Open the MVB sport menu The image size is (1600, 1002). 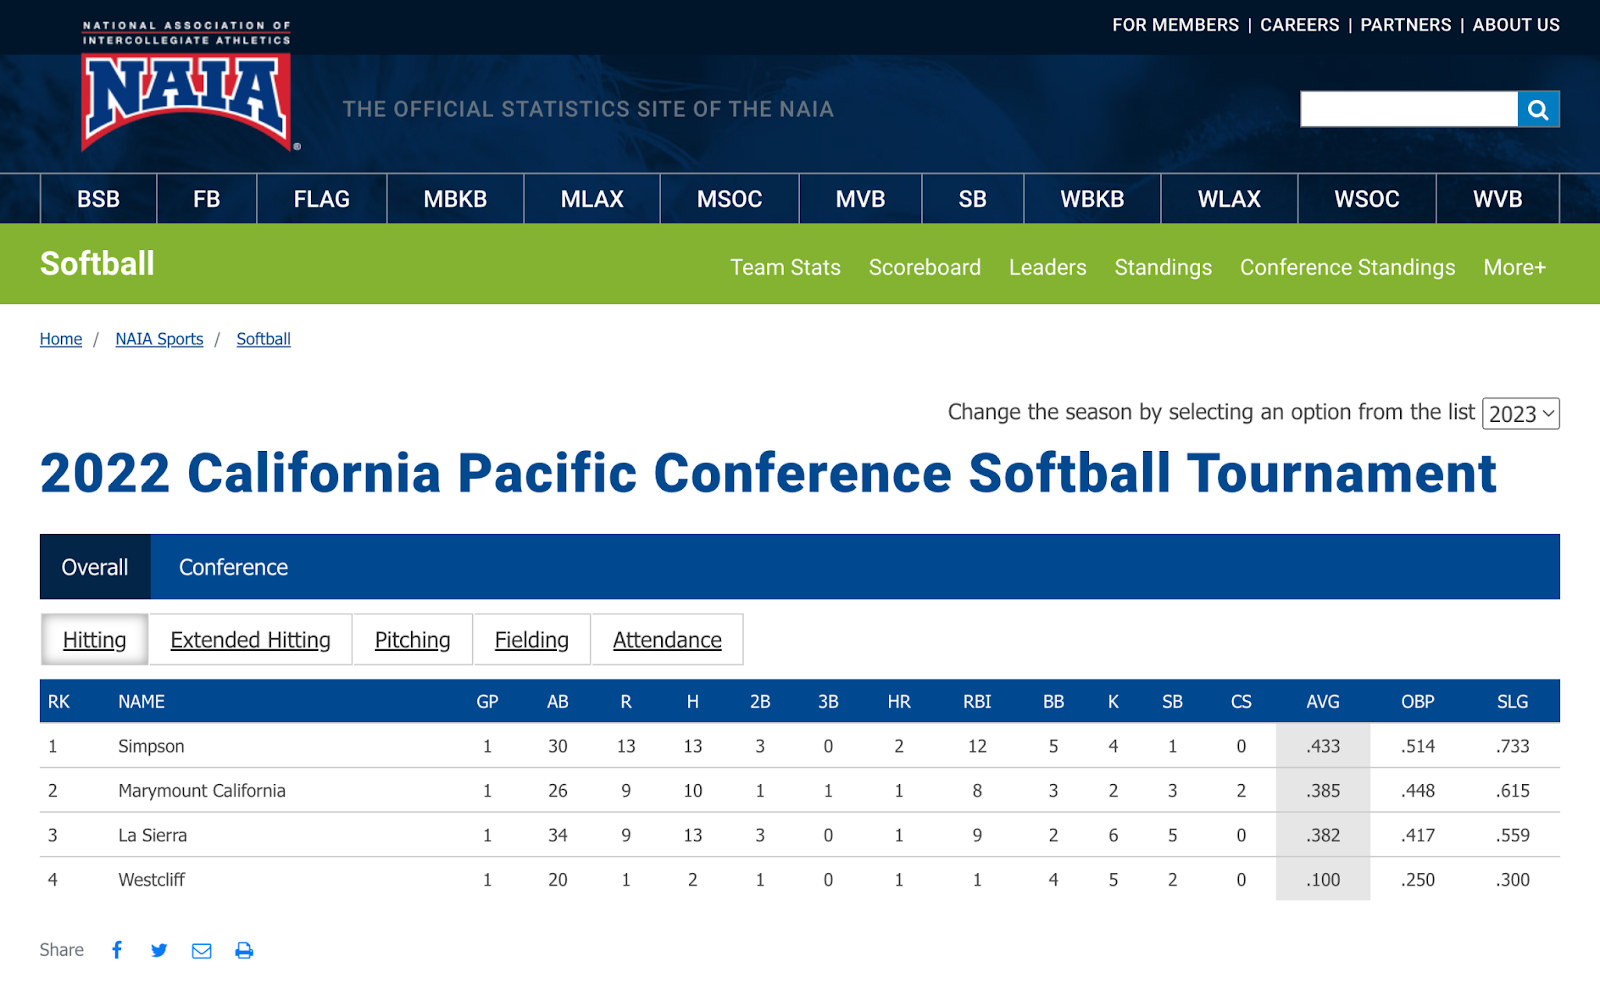[860, 199]
